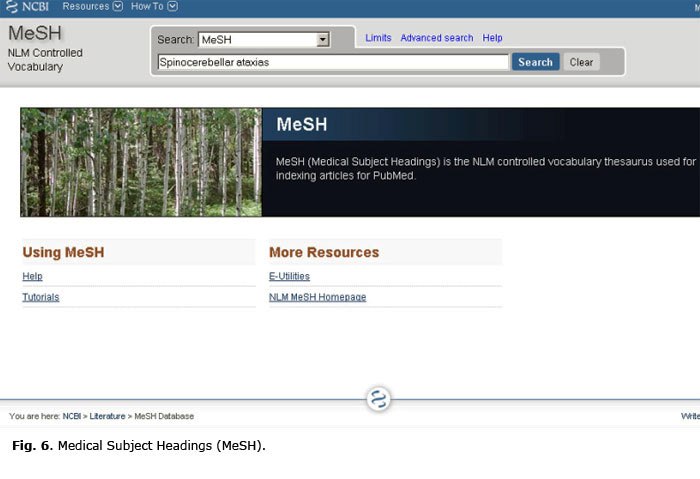Select Literature in the breadcrumb trail
The width and height of the screenshot is (700, 479).
click(107, 416)
